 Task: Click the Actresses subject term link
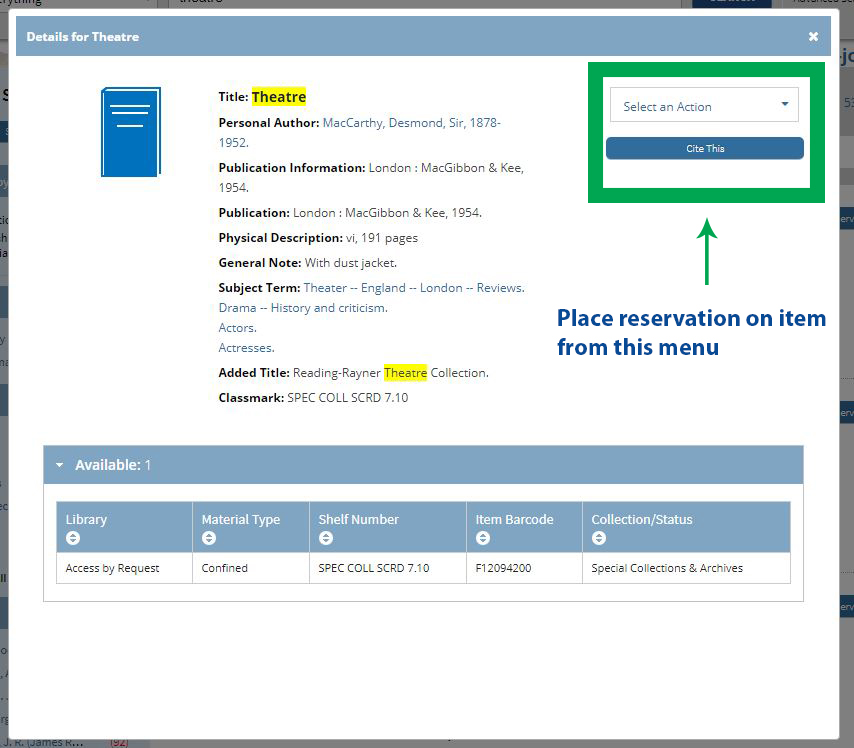pyautogui.click(x=246, y=348)
